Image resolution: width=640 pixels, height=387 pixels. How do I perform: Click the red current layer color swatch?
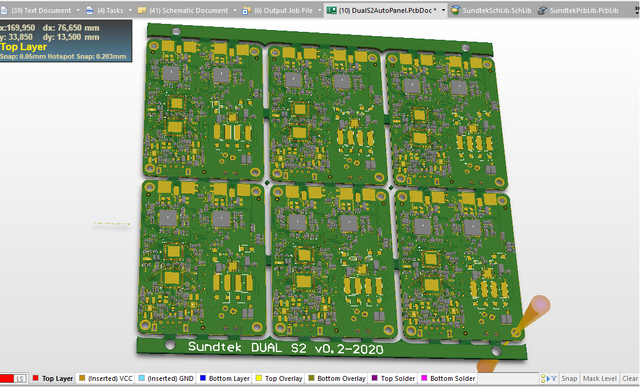[7, 378]
